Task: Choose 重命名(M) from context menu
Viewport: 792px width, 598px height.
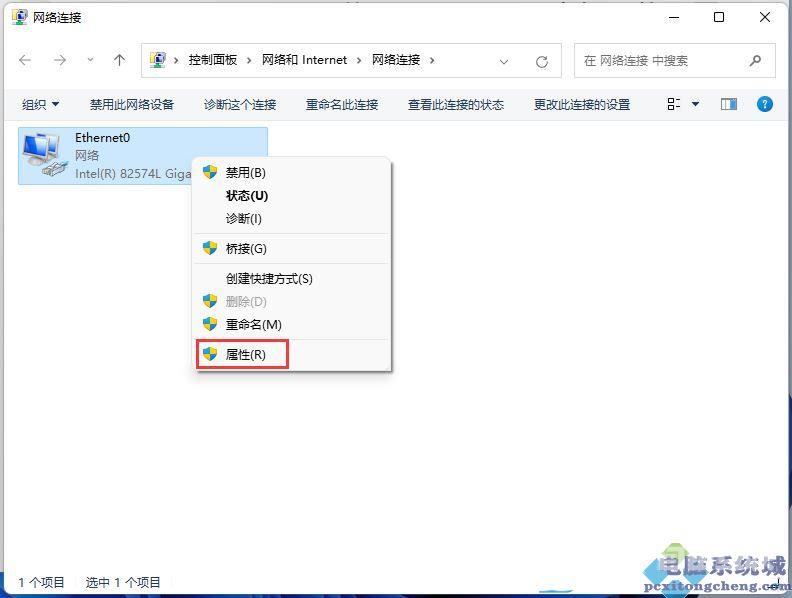Action: click(292, 325)
